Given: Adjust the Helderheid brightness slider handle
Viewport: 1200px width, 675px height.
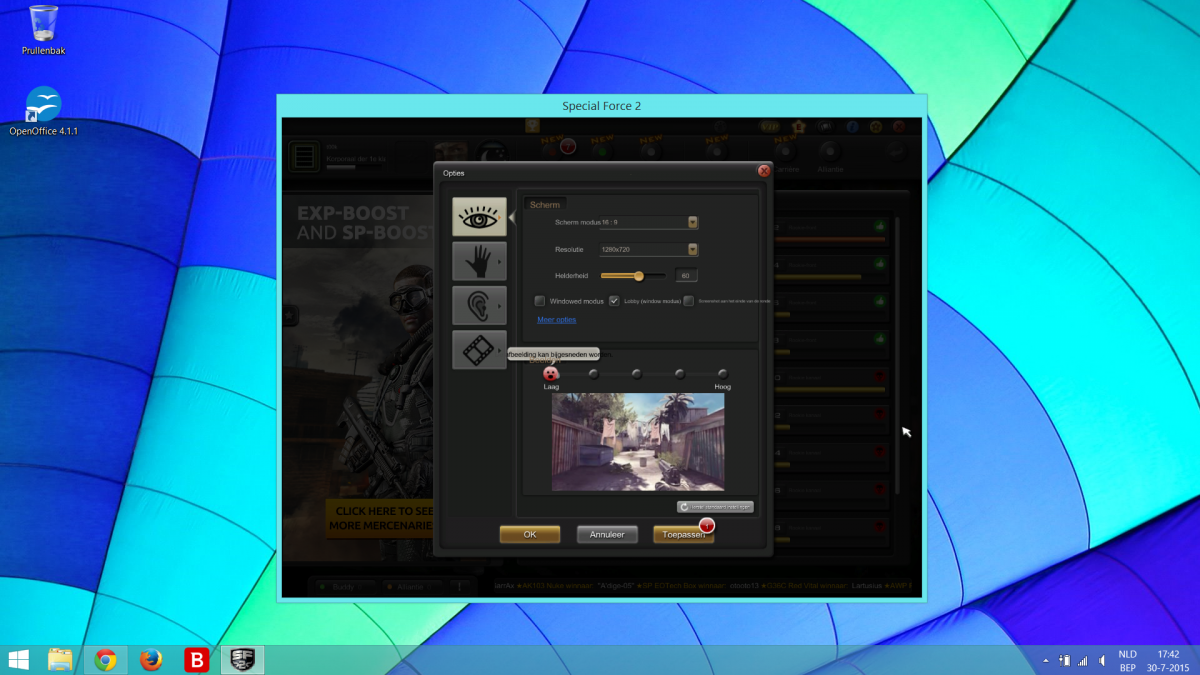Looking at the screenshot, I should pos(639,275).
